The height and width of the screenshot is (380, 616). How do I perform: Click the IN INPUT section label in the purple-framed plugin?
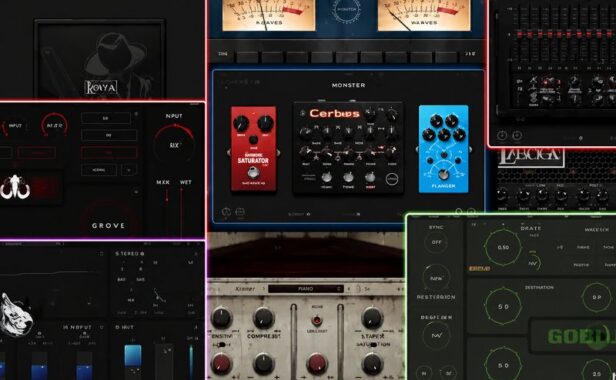pos(77,327)
